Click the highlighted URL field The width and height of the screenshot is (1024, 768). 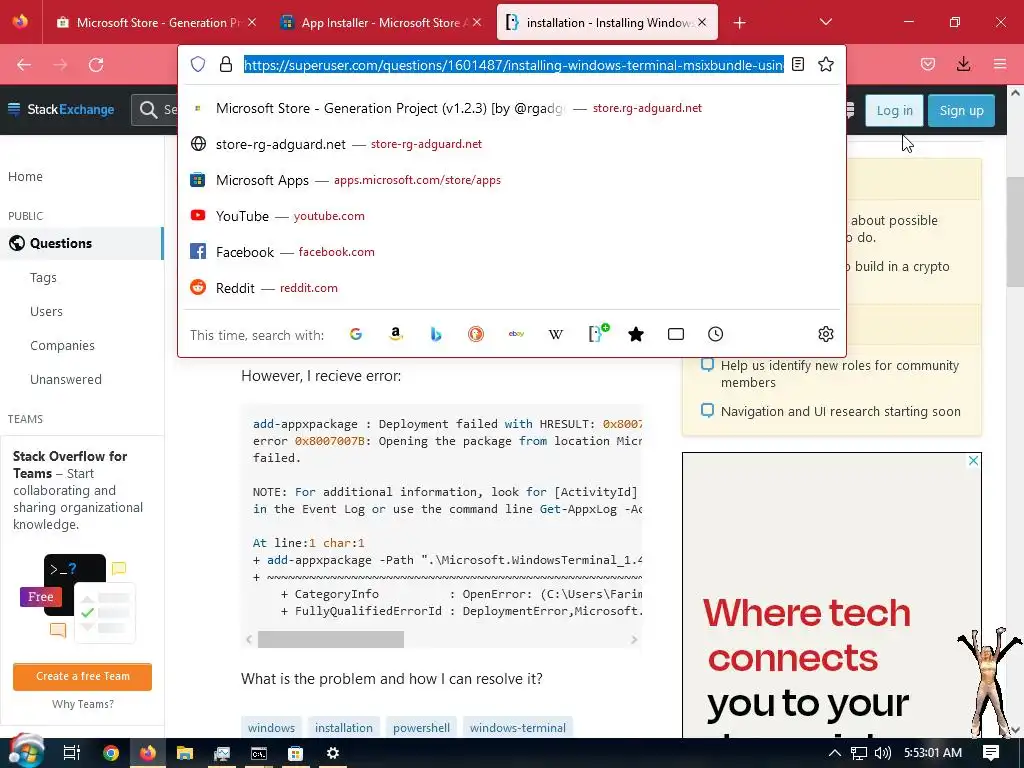tap(513, 65)
